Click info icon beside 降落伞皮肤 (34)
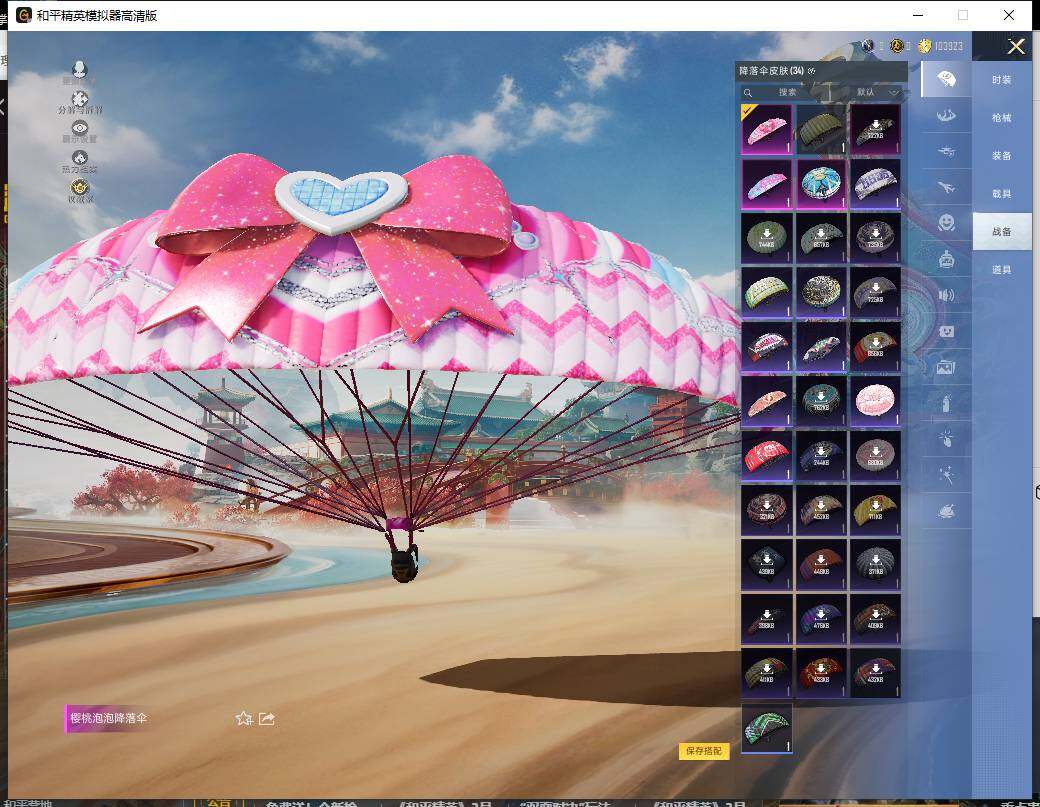This screenshot has height=807, width=1040. [x=812, y=70]
